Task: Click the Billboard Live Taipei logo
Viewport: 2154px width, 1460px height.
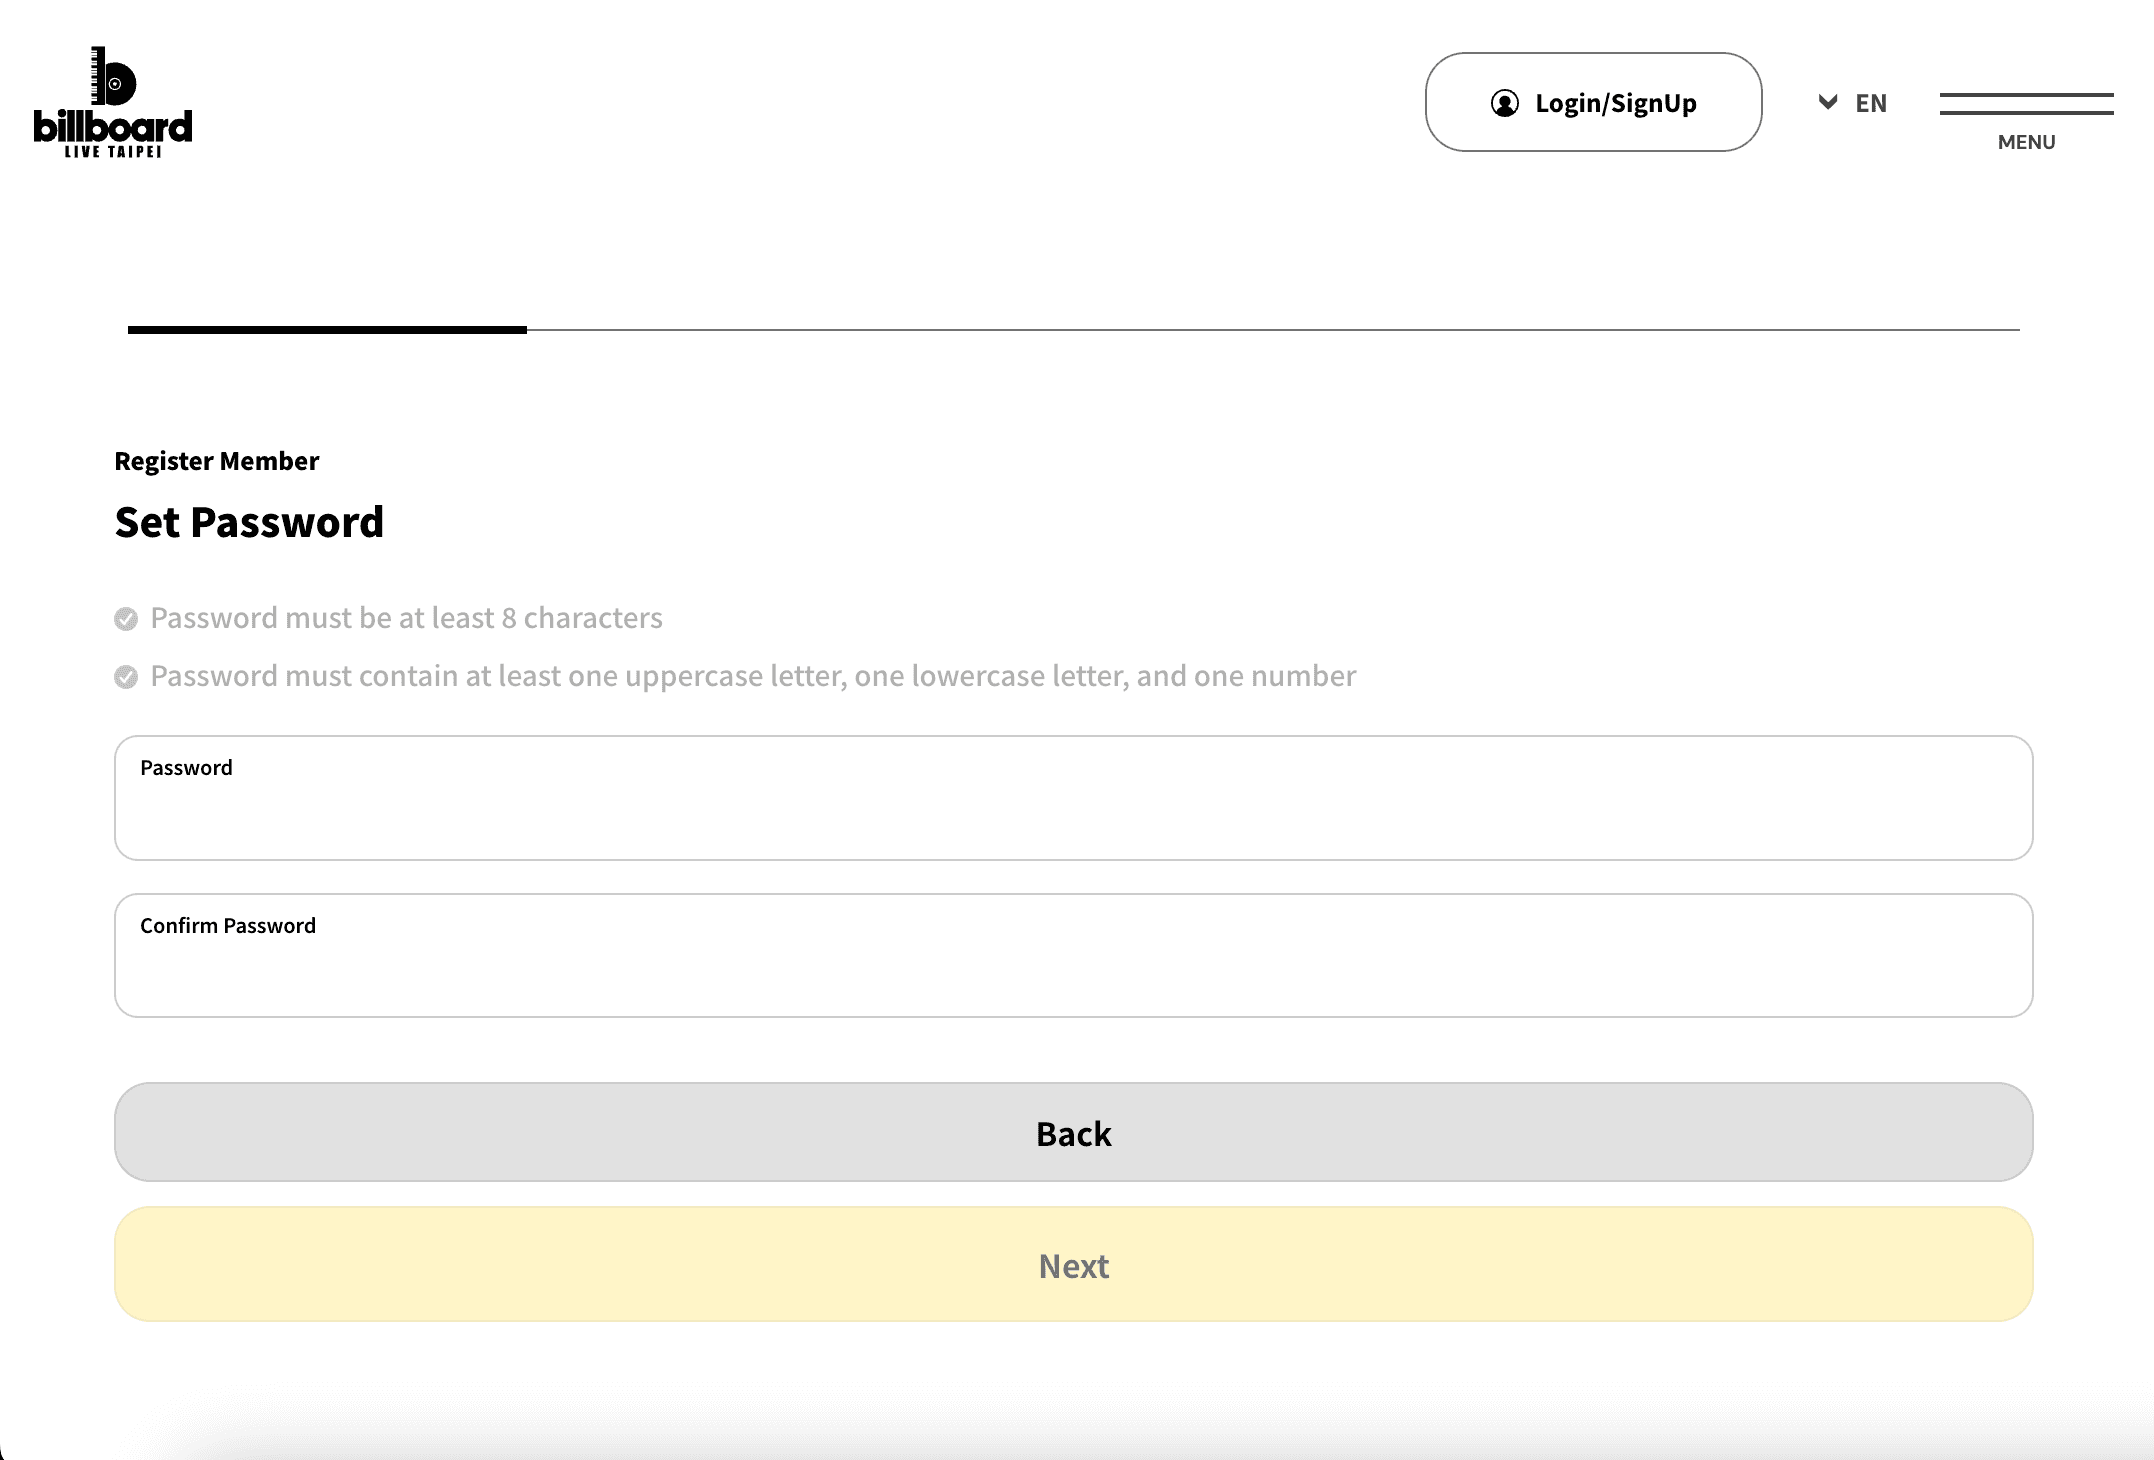Action: tap(113, 102)
